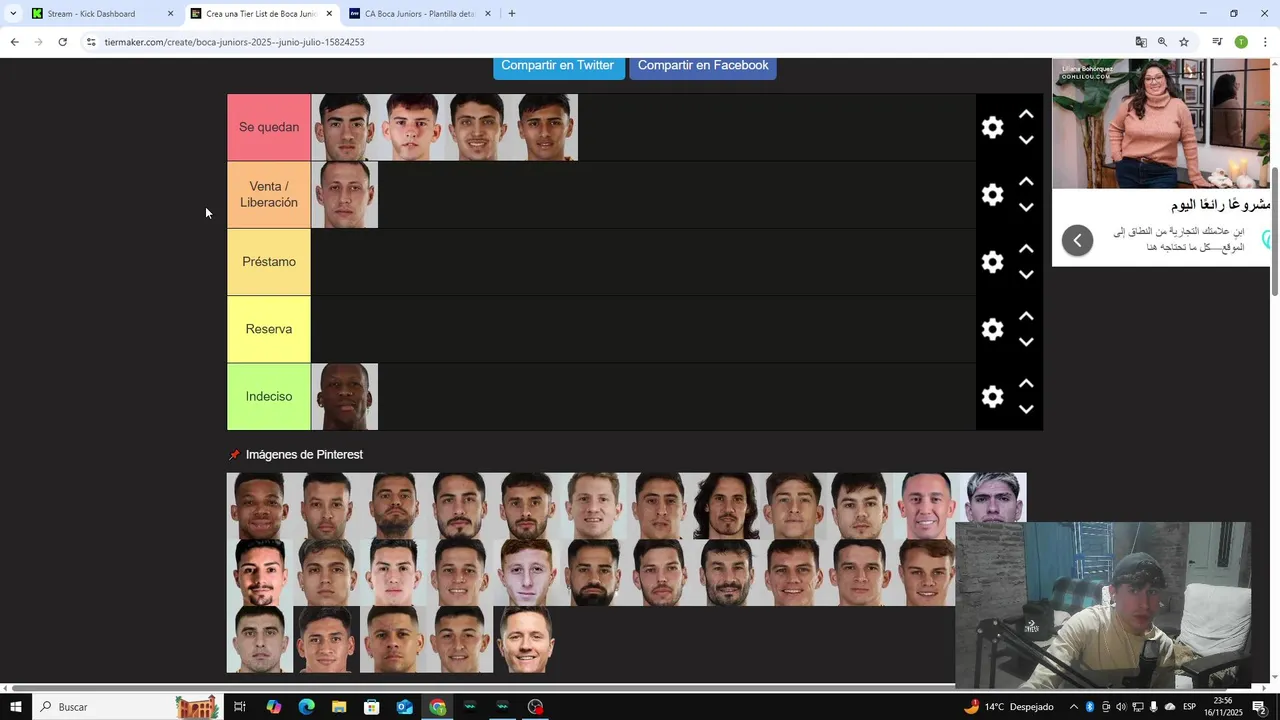Open the Windows Start menu

pyautogui.click(x=15, y=707)
